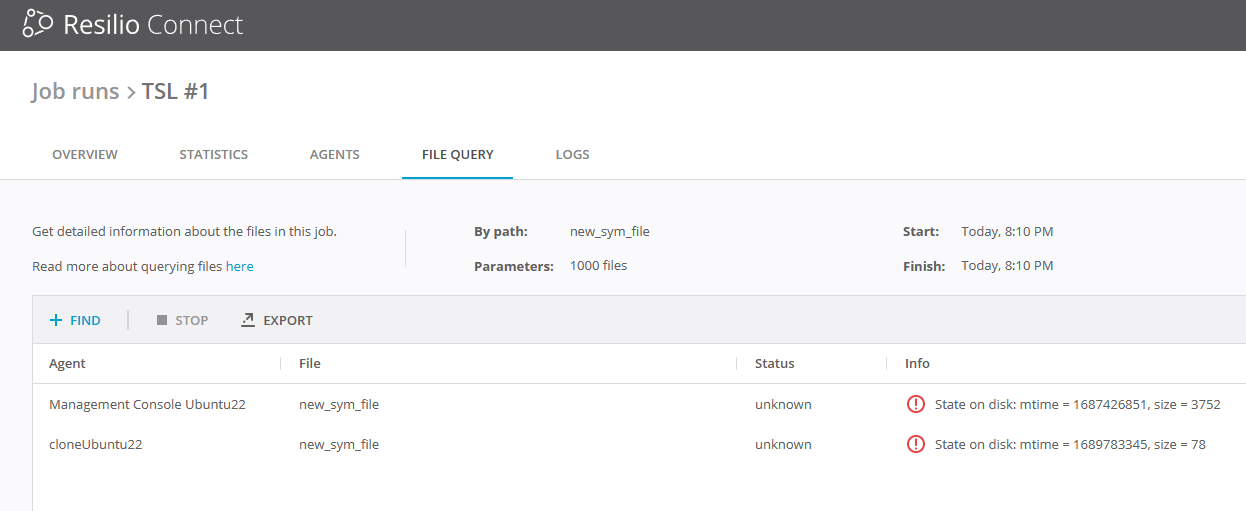The height and width of the screenshot is (511, 1246).
Task: Switch to the STATISTICS tab
Action: (213, 155)
